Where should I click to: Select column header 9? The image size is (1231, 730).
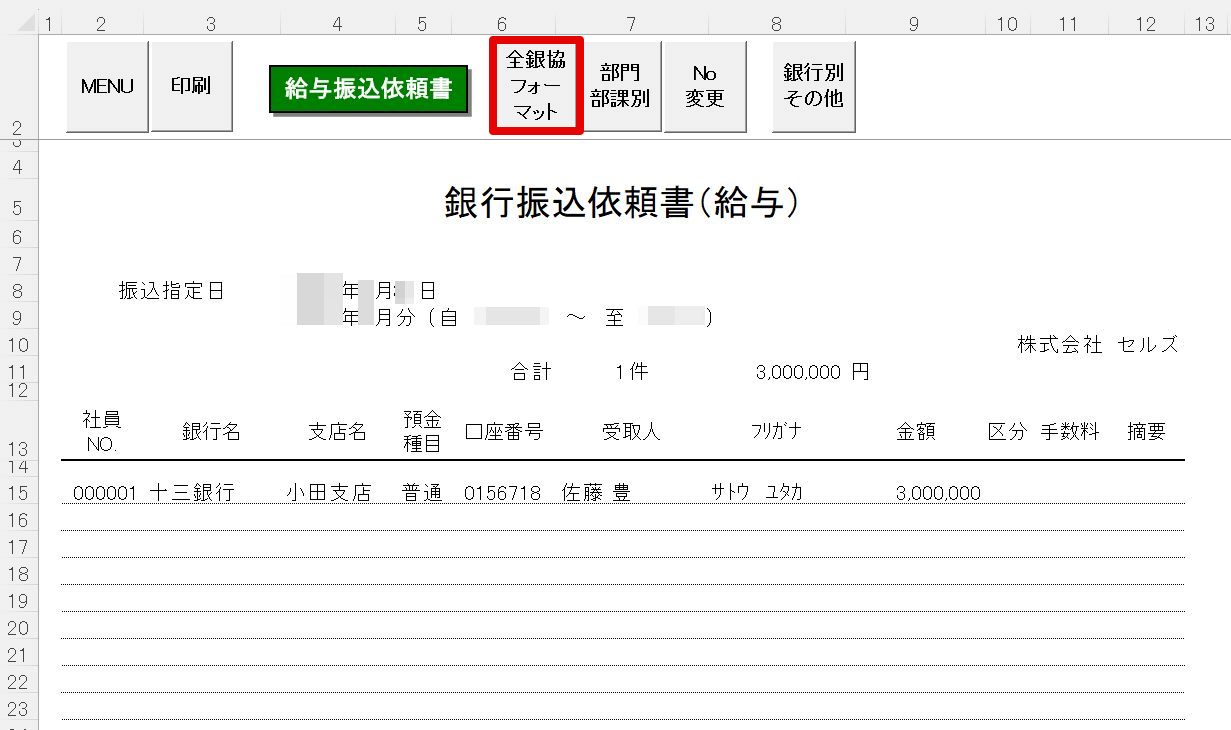[x=914, y=25]
